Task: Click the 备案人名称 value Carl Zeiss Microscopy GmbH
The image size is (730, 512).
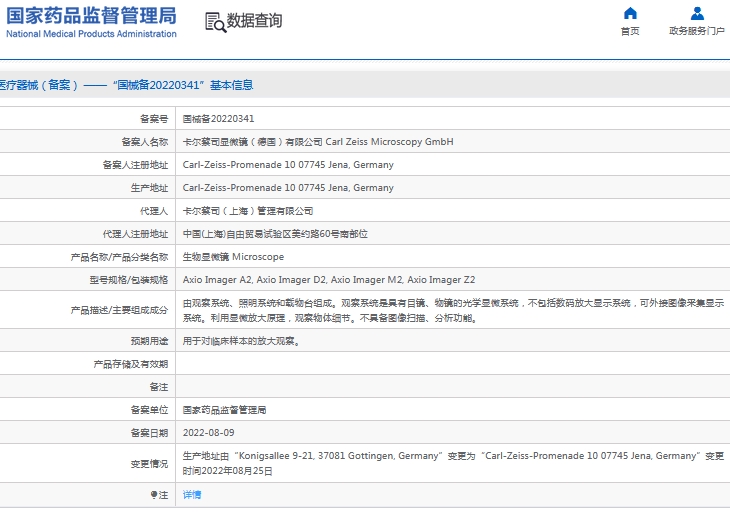Action: pyautogui.click(x=318, y=142)
